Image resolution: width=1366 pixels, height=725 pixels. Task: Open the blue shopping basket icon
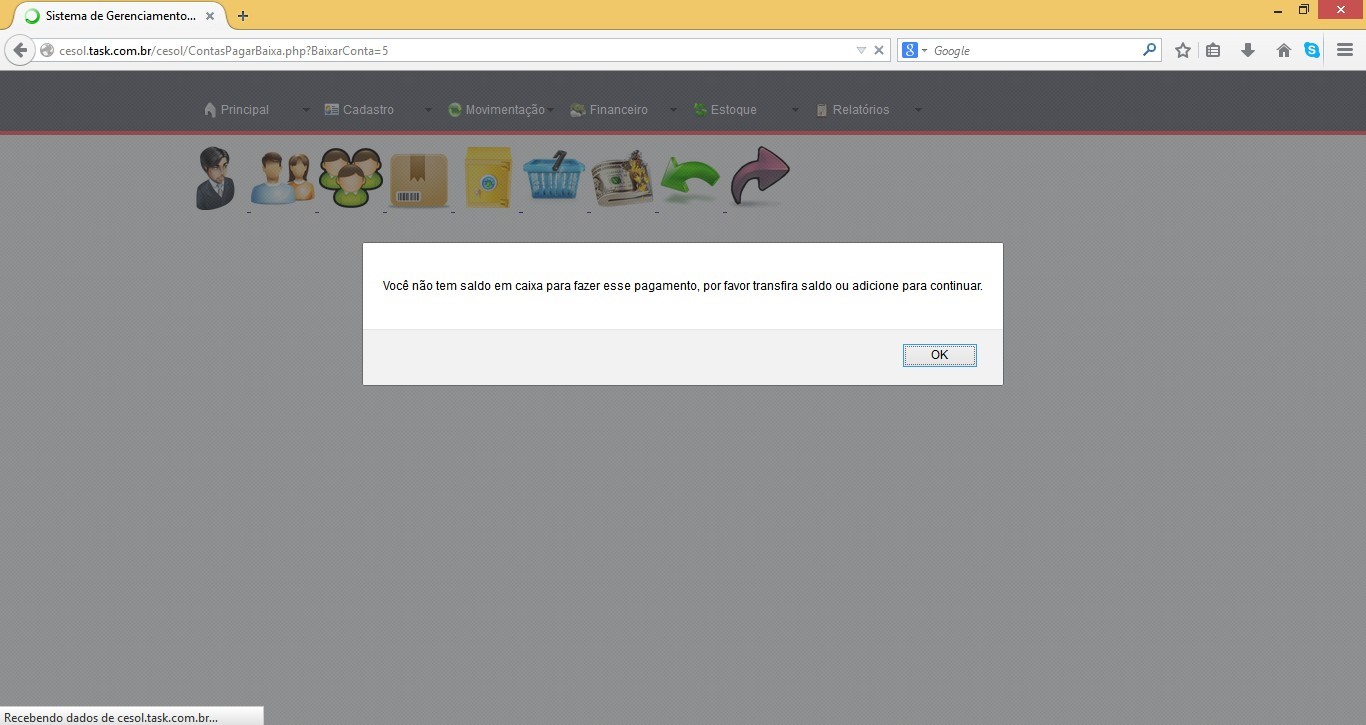point(554,178)
